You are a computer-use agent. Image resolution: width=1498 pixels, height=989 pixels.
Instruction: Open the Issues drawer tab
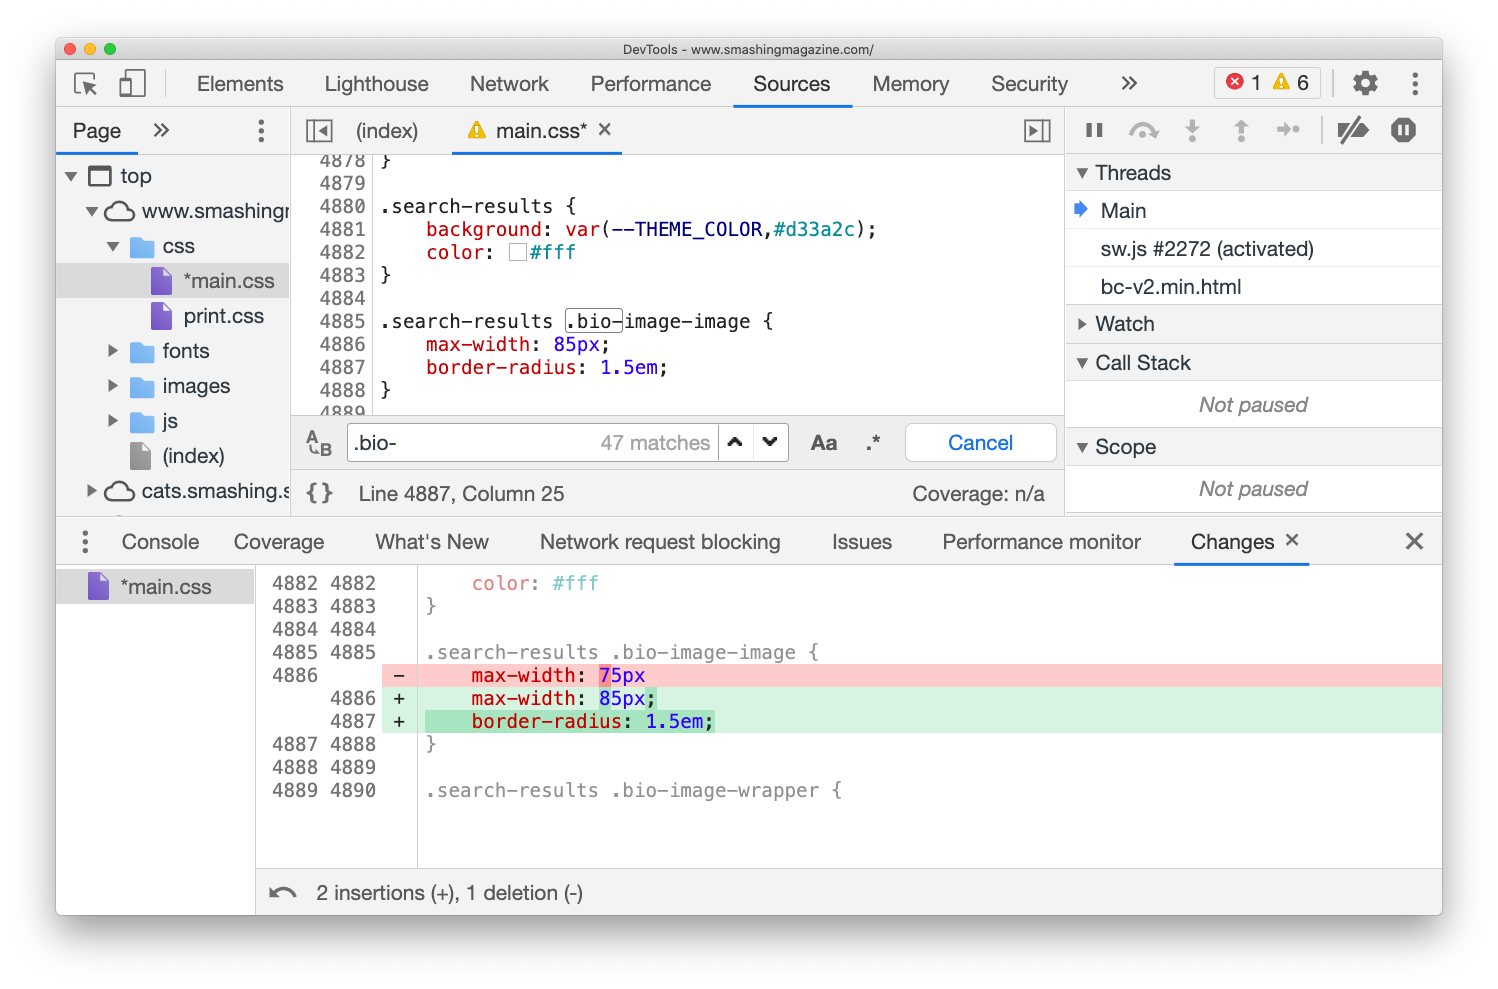coord(862,541)
